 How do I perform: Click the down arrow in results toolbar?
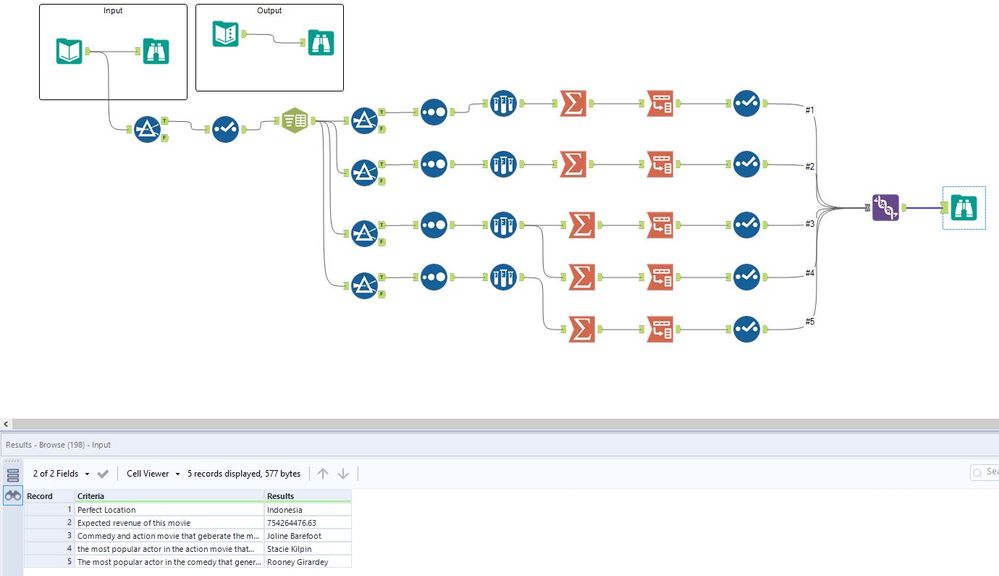(x=343, y=473)
